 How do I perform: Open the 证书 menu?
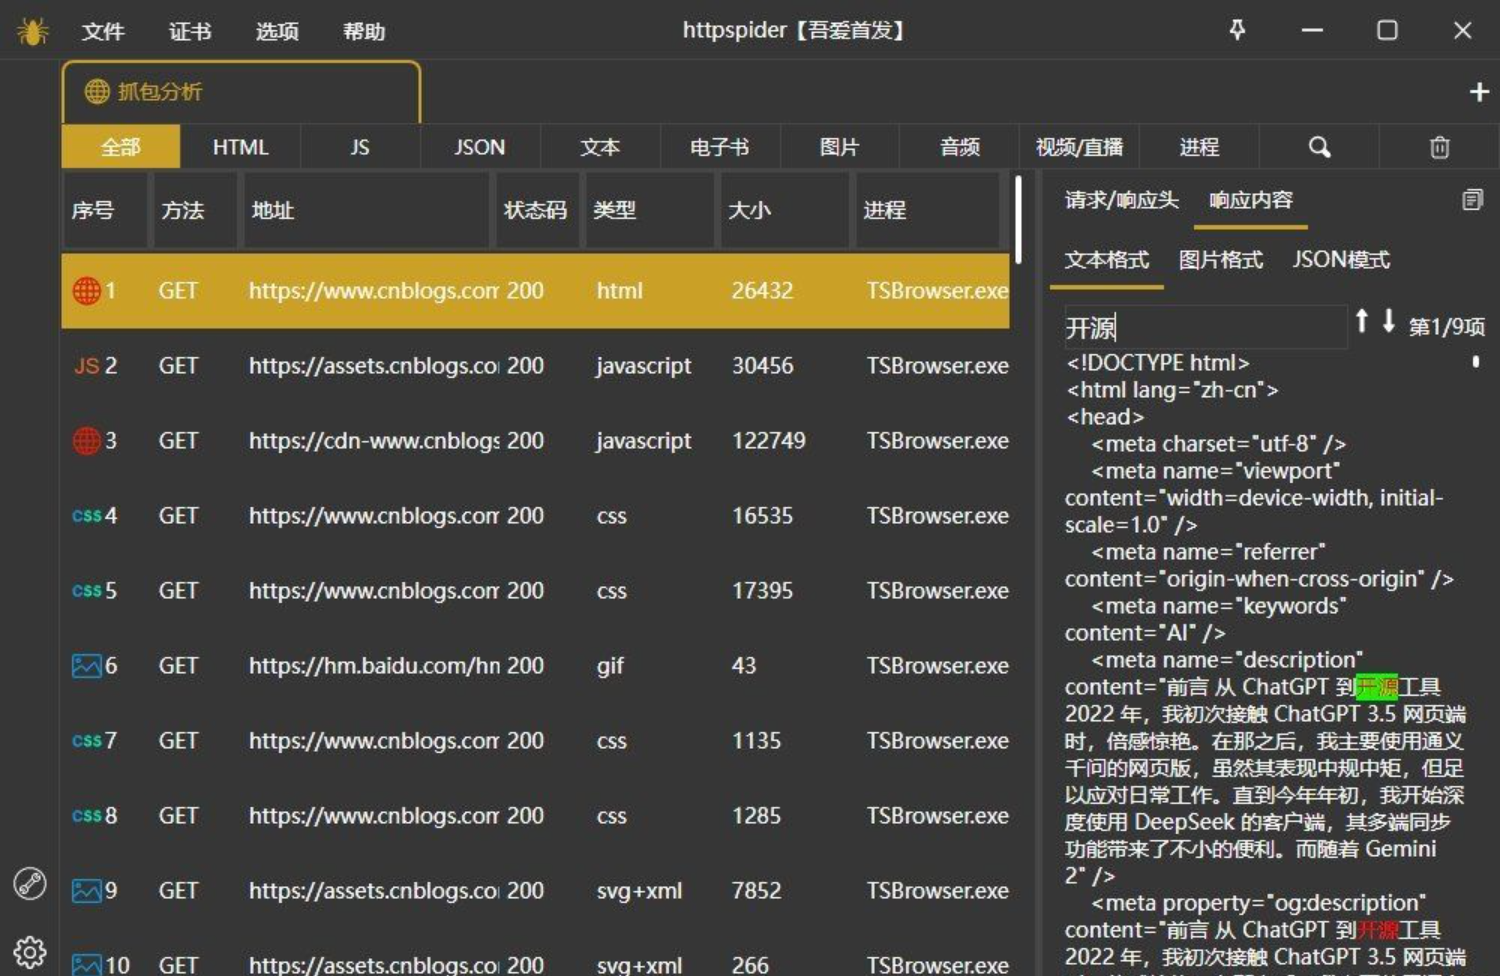pyautogui.click(x=190, y=32)
